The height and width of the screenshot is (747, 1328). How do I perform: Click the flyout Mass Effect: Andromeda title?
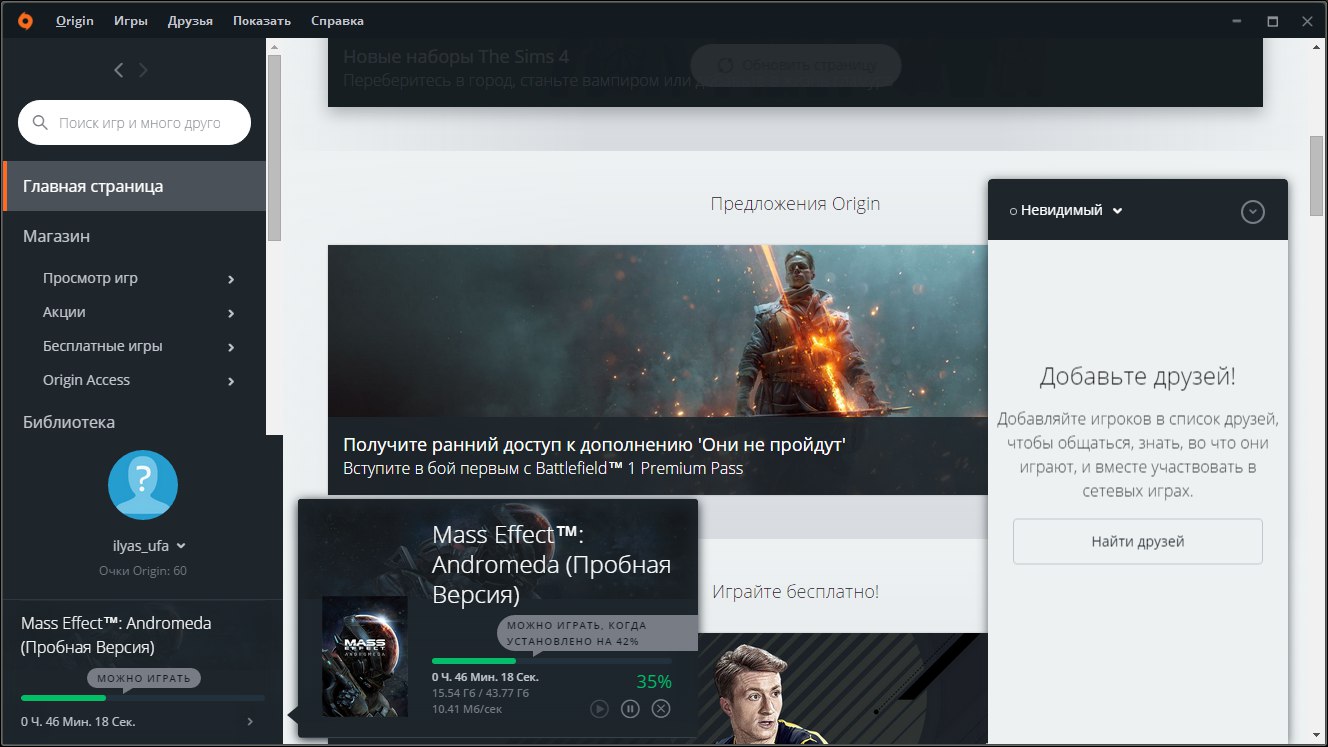pos(551,565)
